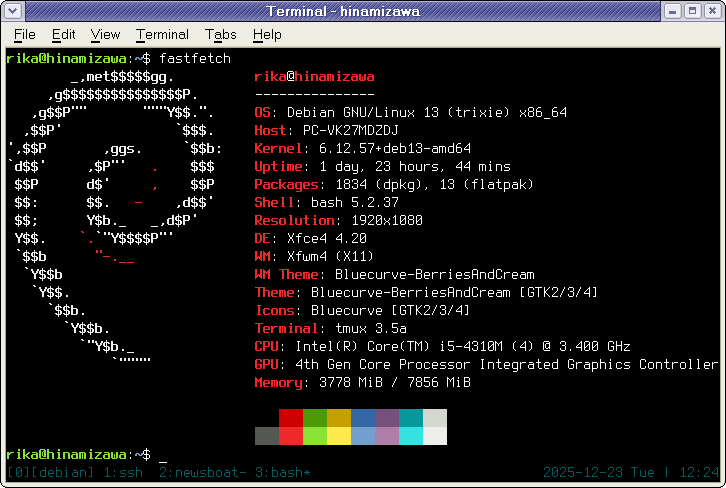Screen dimensions: 726x488
Task: Click the dark purple color block
Action: pos(387,418)
